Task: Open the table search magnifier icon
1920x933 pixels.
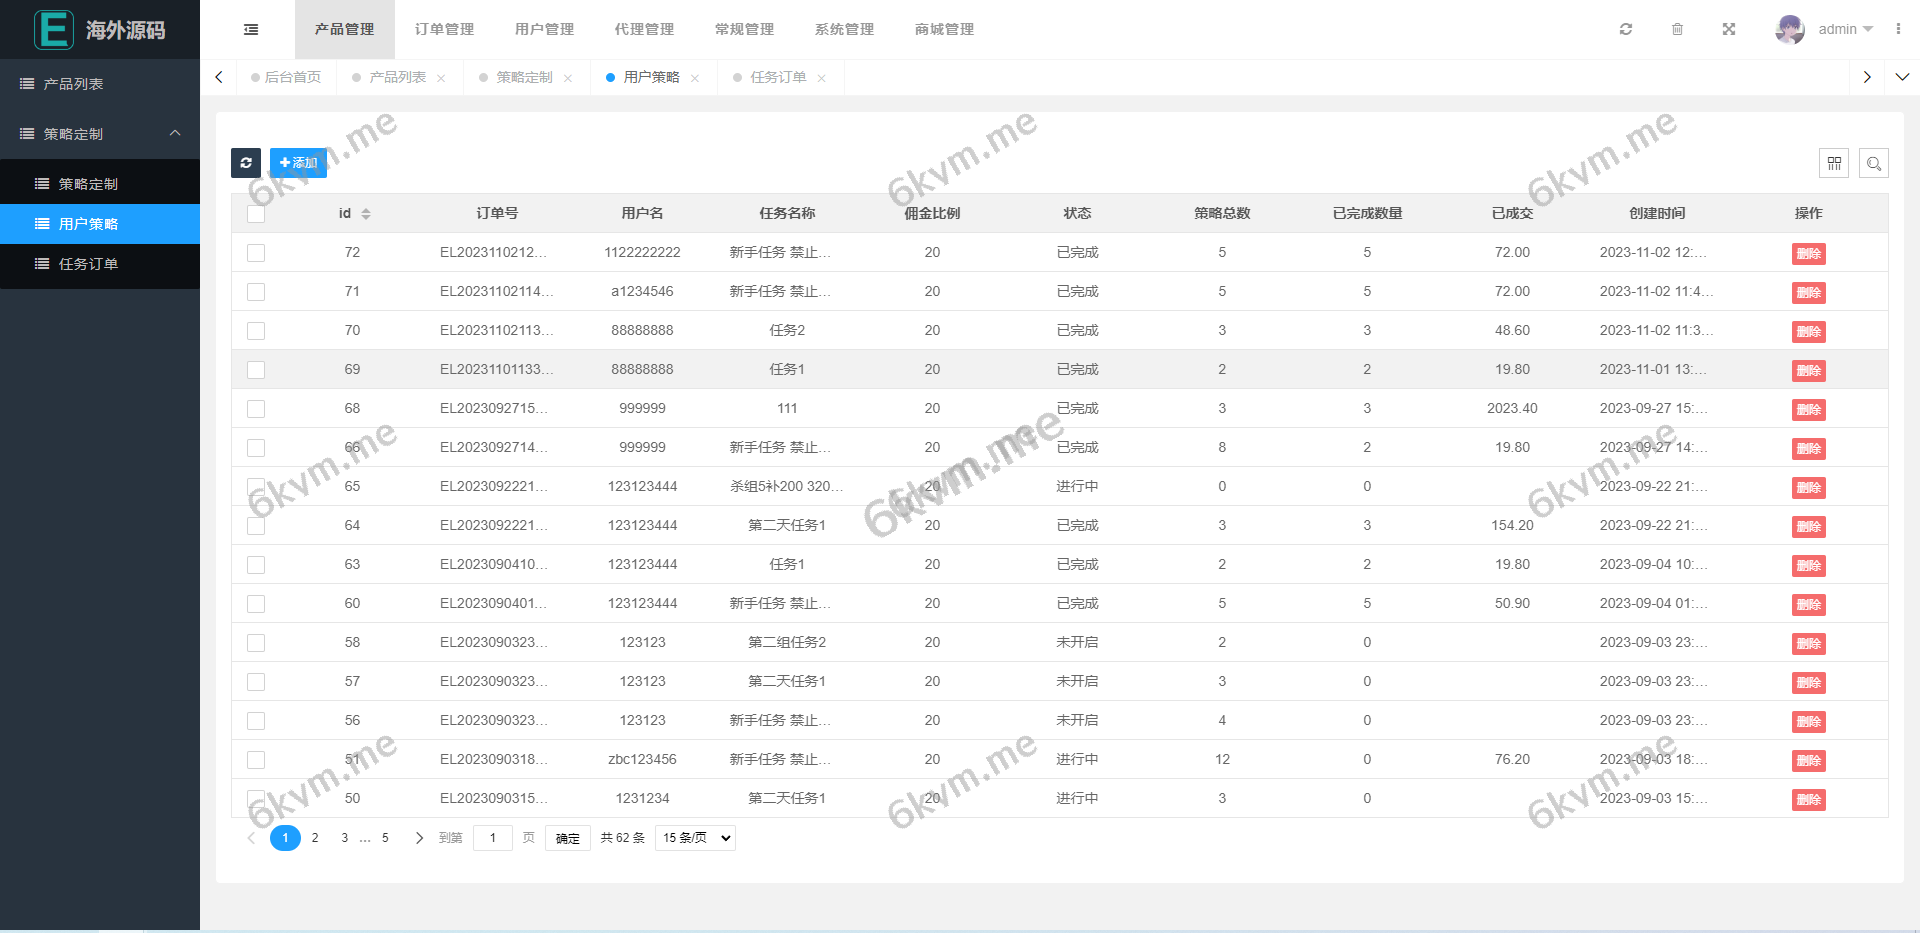Action: 1874,163
